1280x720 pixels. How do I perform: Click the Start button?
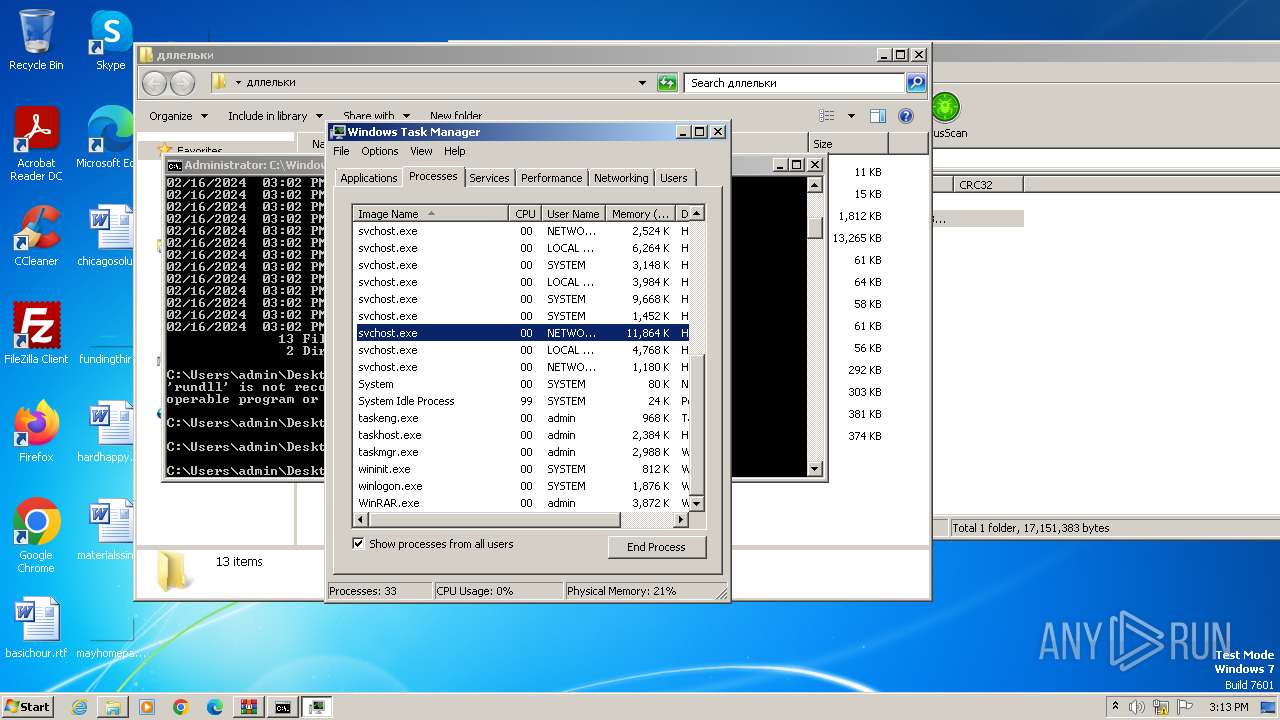point(28,707)
